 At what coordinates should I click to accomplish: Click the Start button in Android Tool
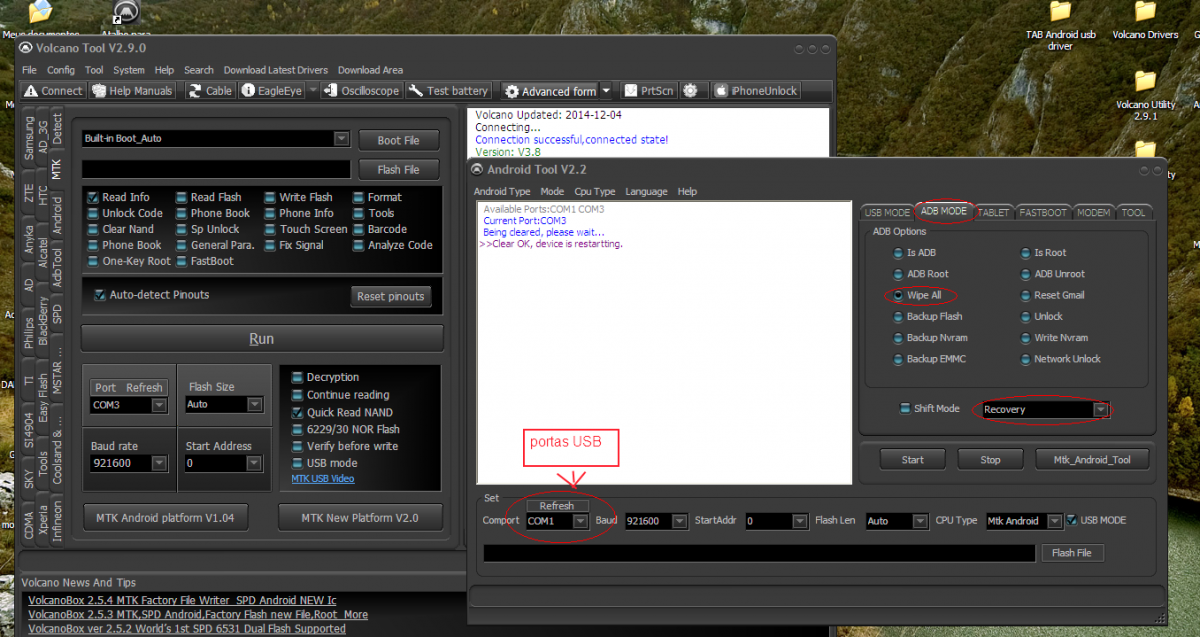click(913, 460)
